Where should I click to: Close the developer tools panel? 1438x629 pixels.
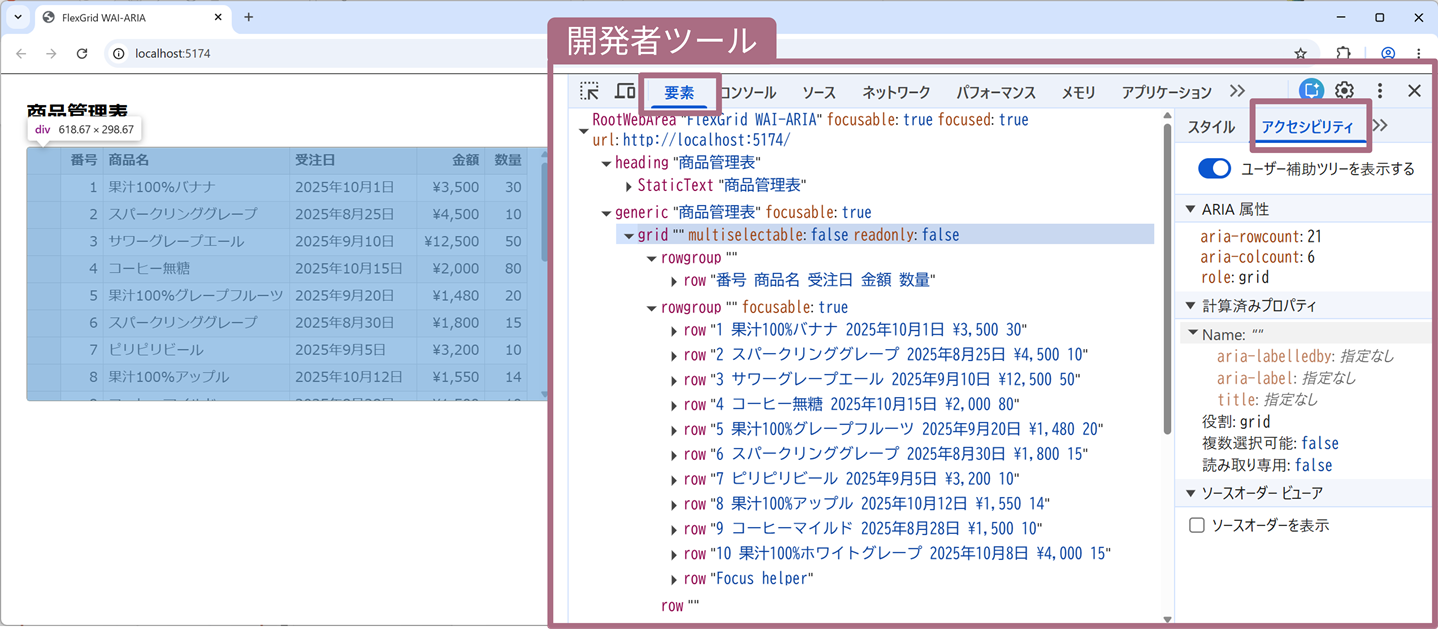(x=1414, y=91)
